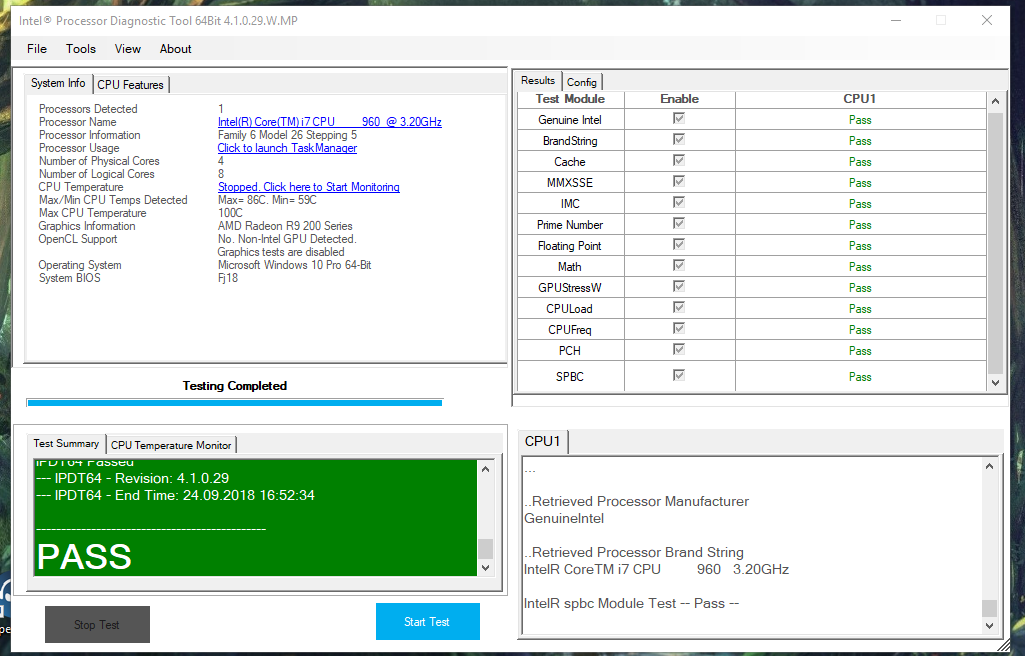Open the About menu
The height and width of the screenshot is (656, 1025).
coord(176,48)
